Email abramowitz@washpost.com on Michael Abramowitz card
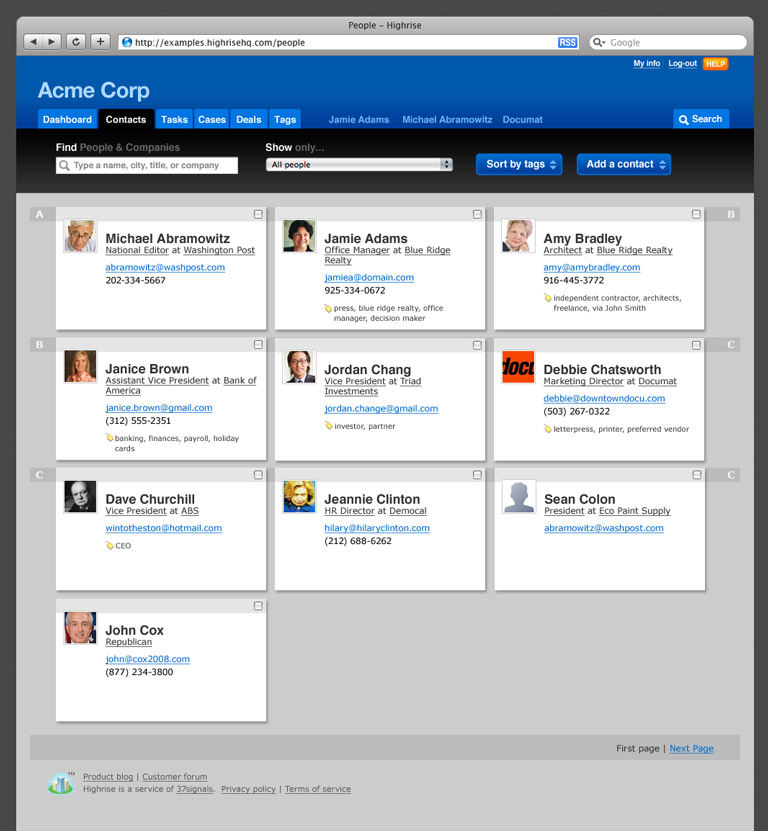The image size is (768, 831). [165, 267]
